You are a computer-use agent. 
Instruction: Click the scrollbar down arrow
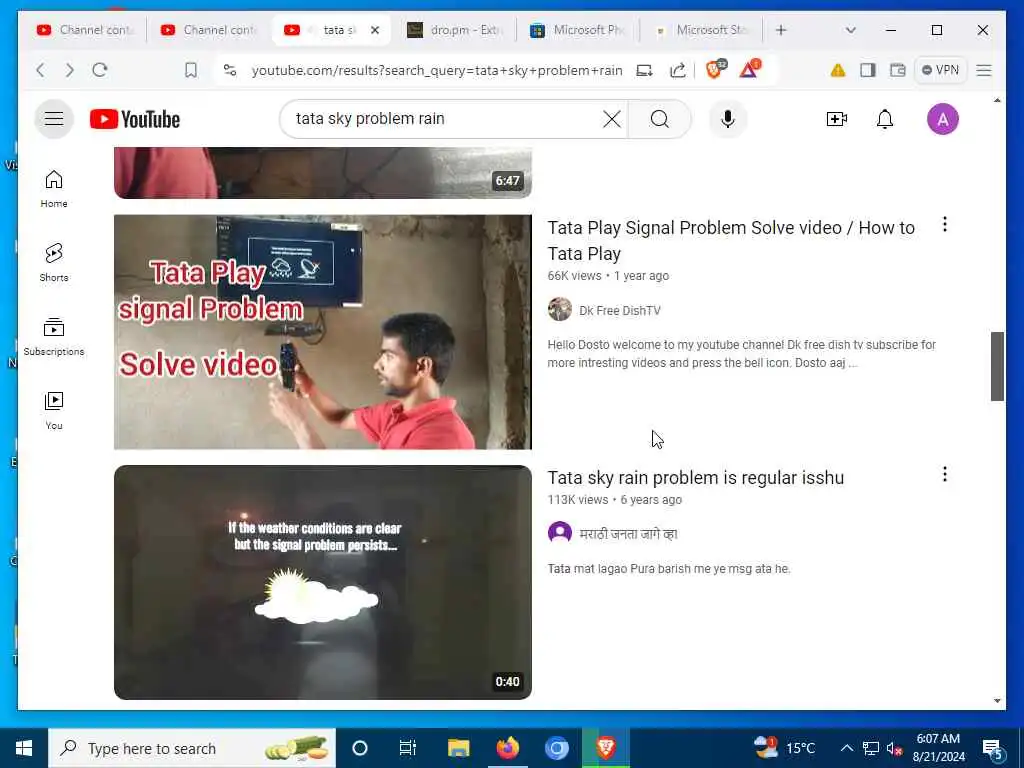pyautogui.click(x=997, y=701)
